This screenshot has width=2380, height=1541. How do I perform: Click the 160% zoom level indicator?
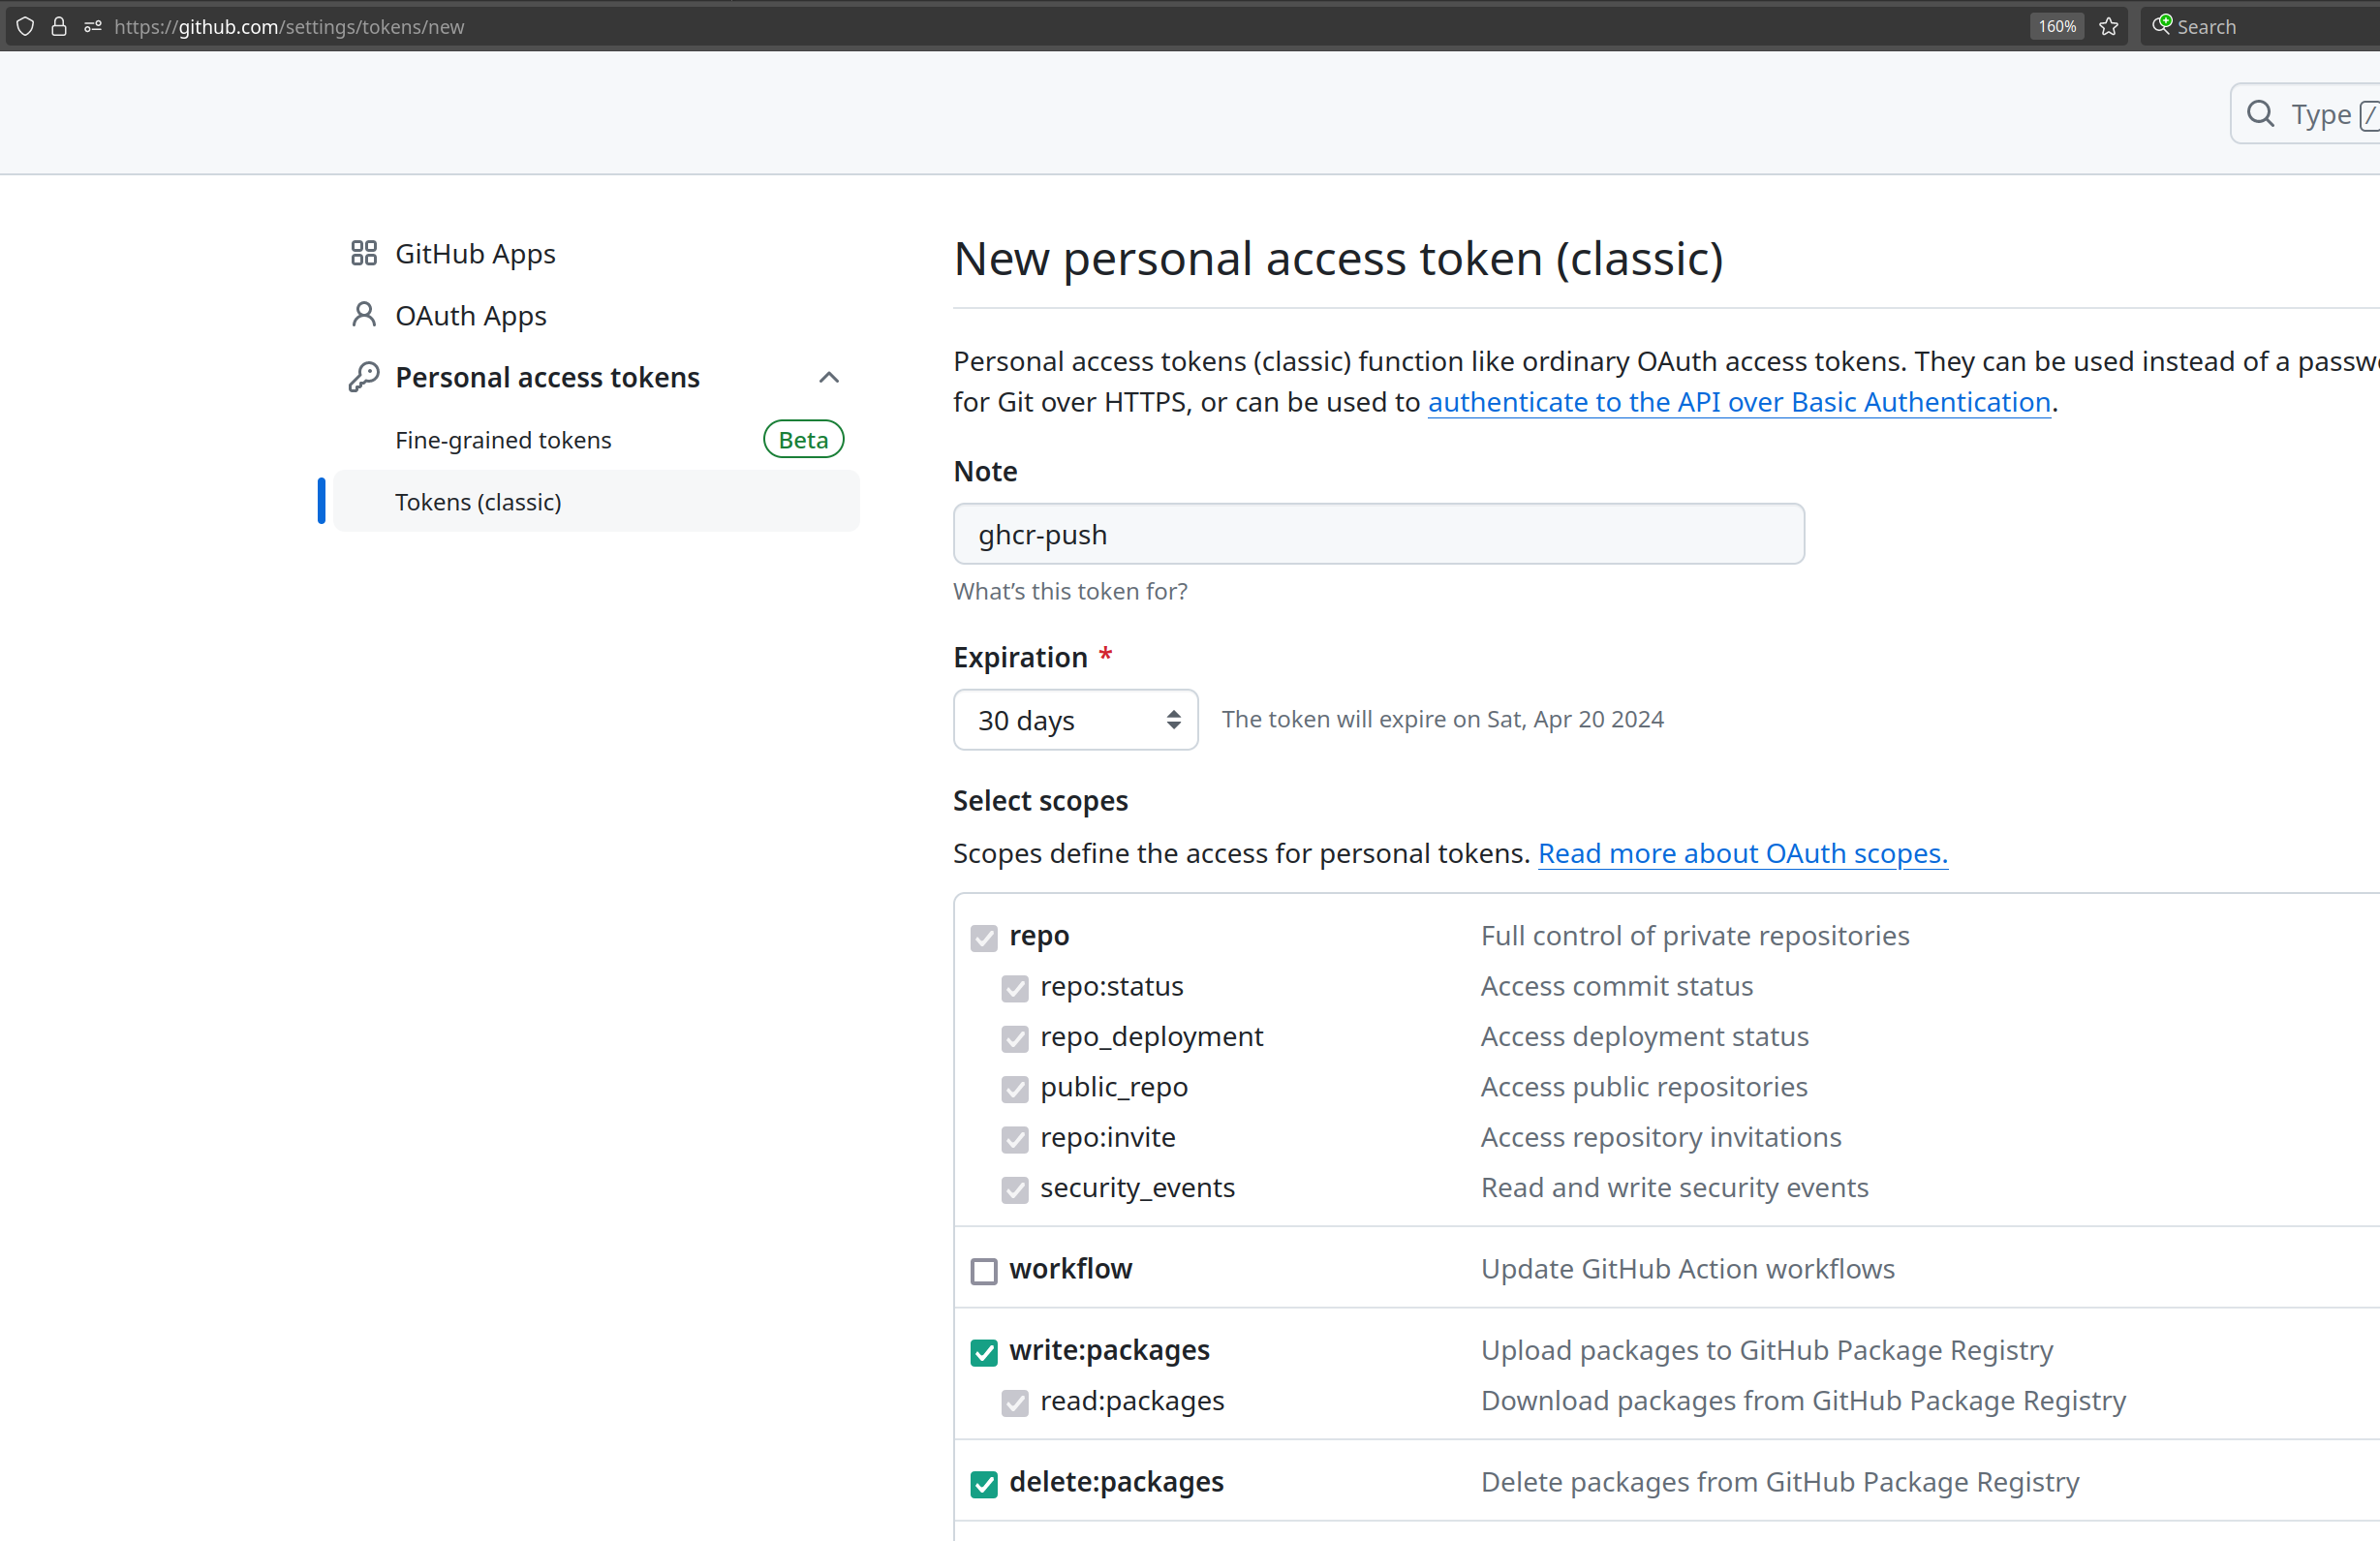coord(2056,26)
